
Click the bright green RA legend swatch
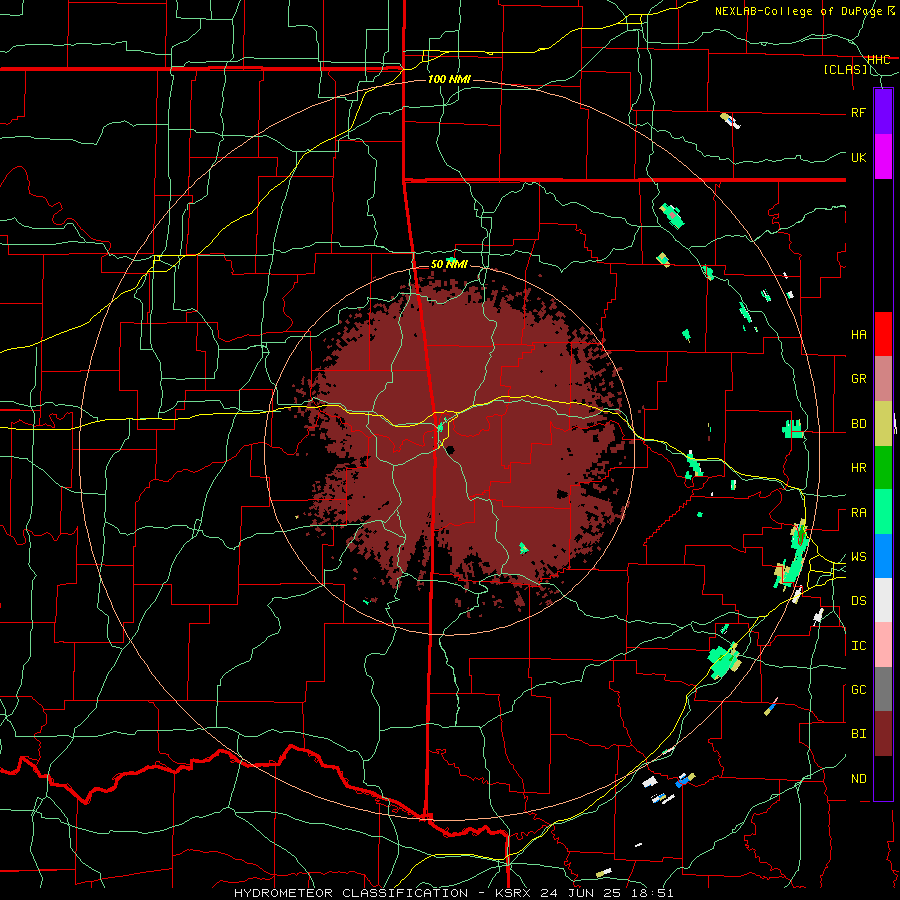(x=883, y=512)
